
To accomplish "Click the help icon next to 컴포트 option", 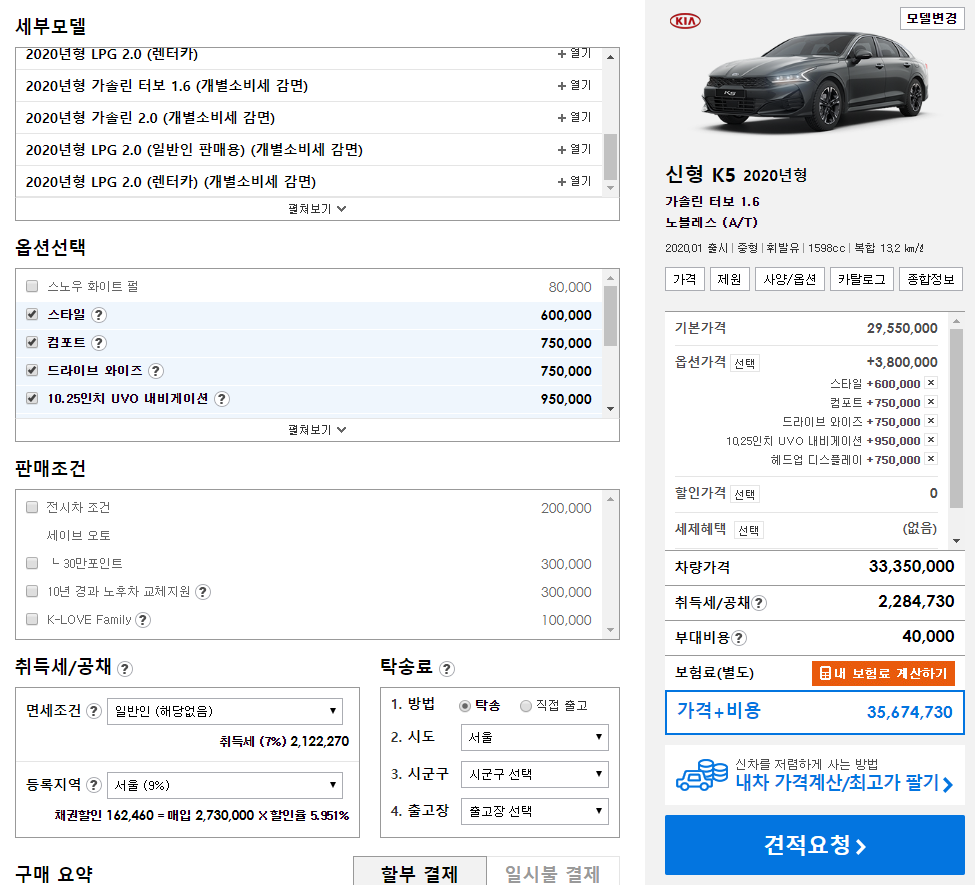I will point(99,343).
